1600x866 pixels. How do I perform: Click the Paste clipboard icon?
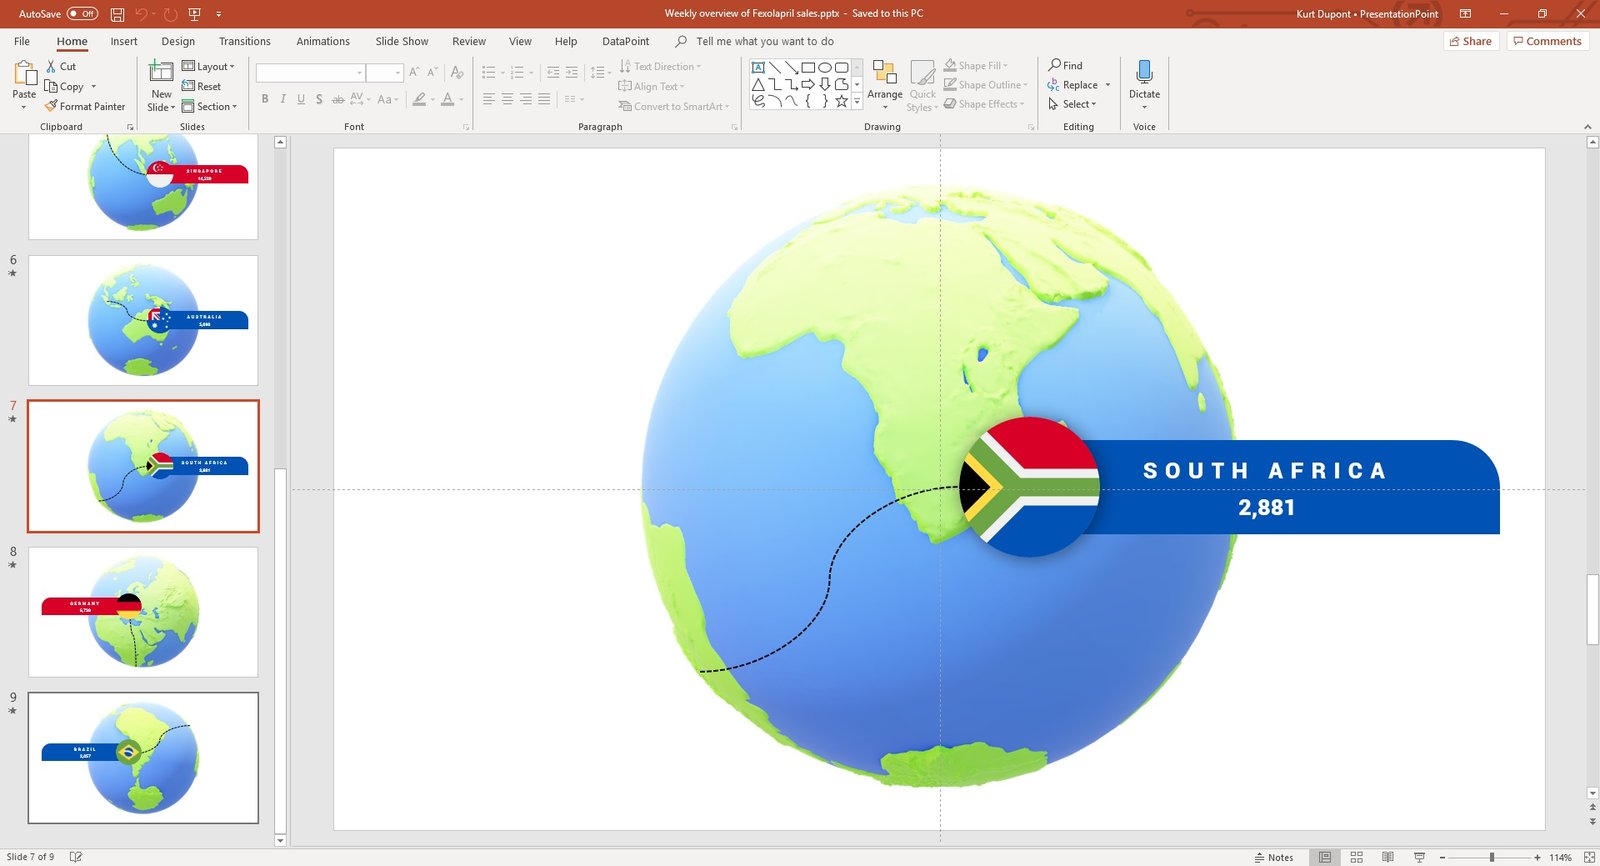click(x=24, y=74)
